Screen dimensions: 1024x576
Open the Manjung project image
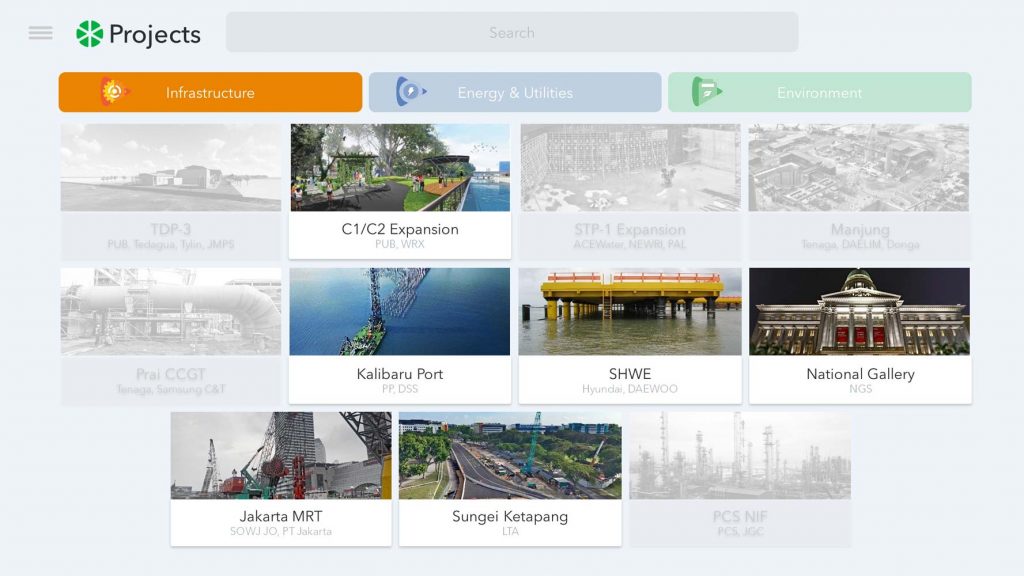[859, 168]
